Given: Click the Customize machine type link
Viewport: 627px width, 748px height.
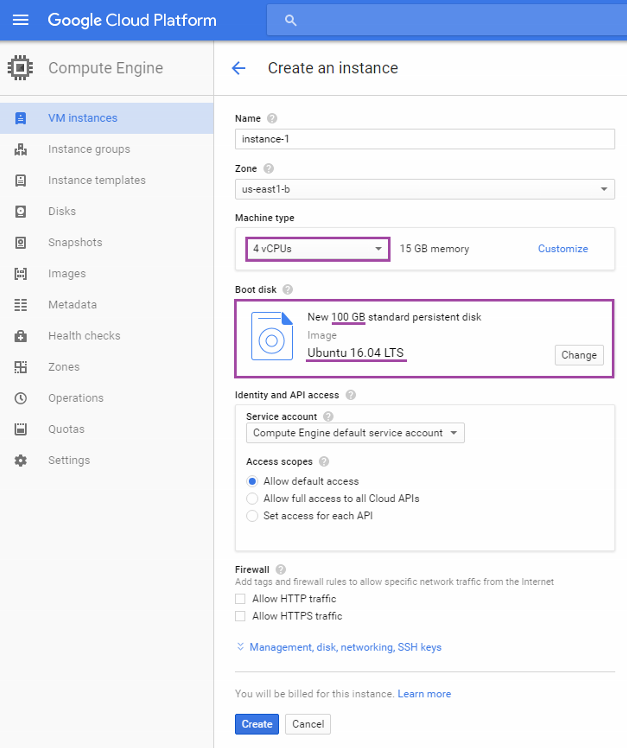Looking at the screenshot, I should coord(563,249).
